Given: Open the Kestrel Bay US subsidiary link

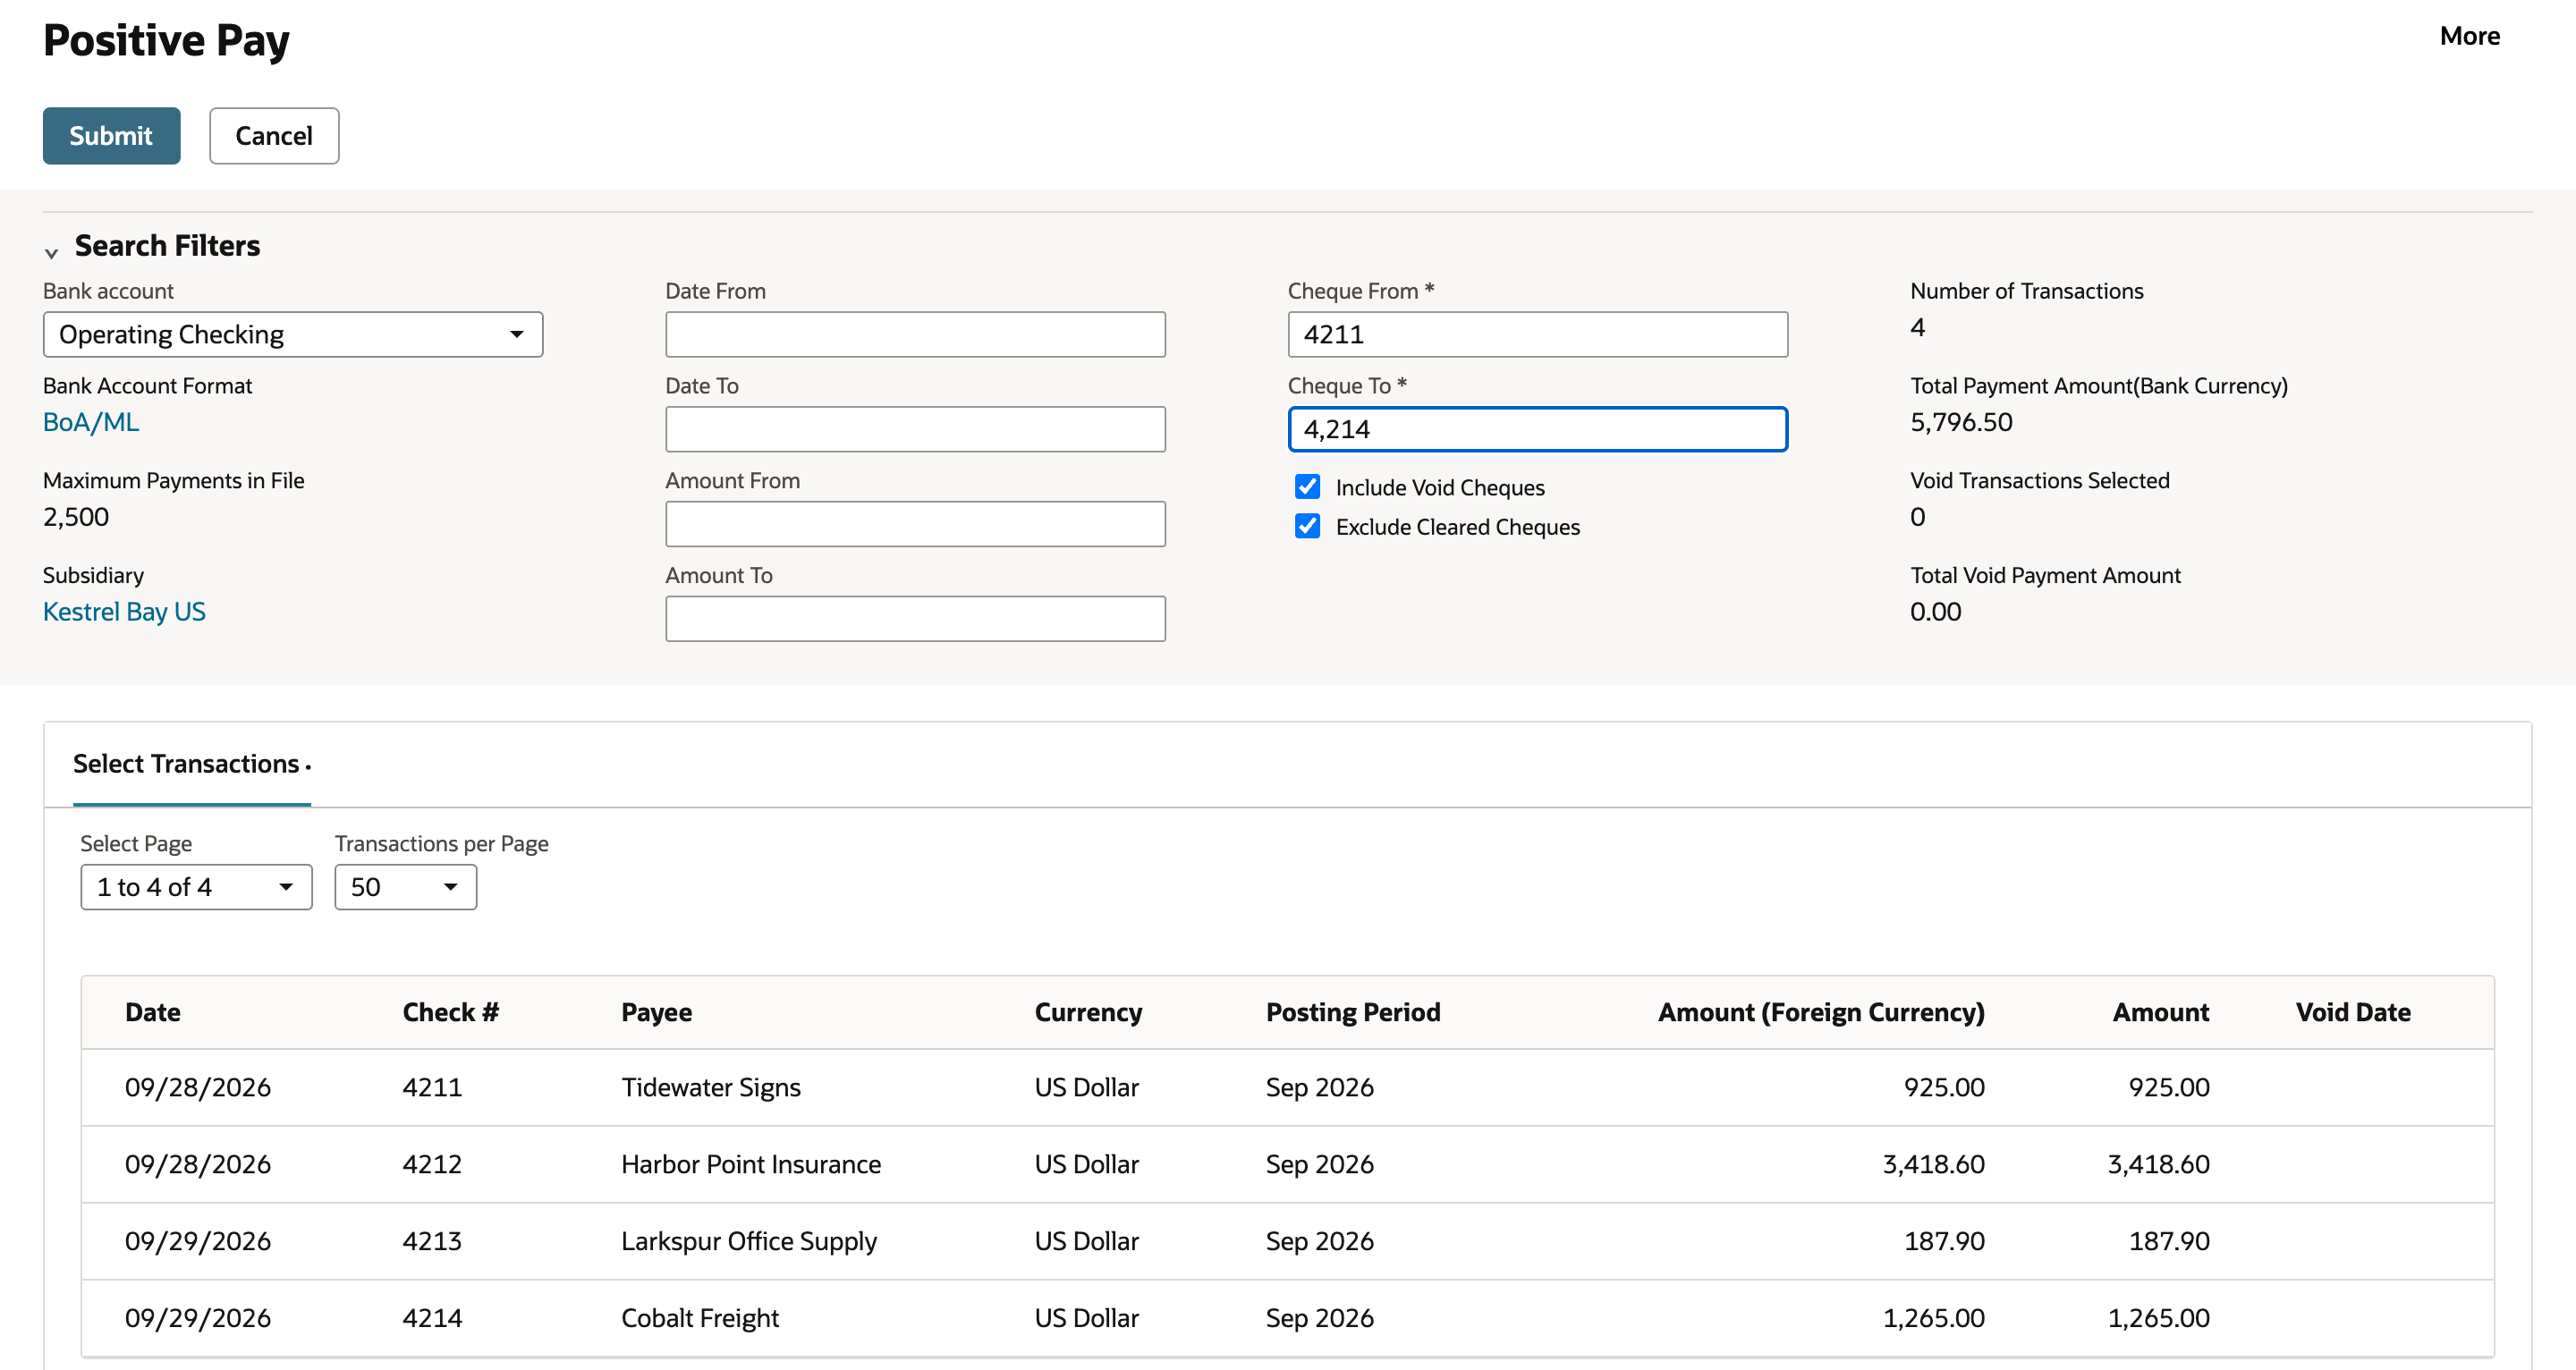Looking at the screenshot, I should 124,612.
